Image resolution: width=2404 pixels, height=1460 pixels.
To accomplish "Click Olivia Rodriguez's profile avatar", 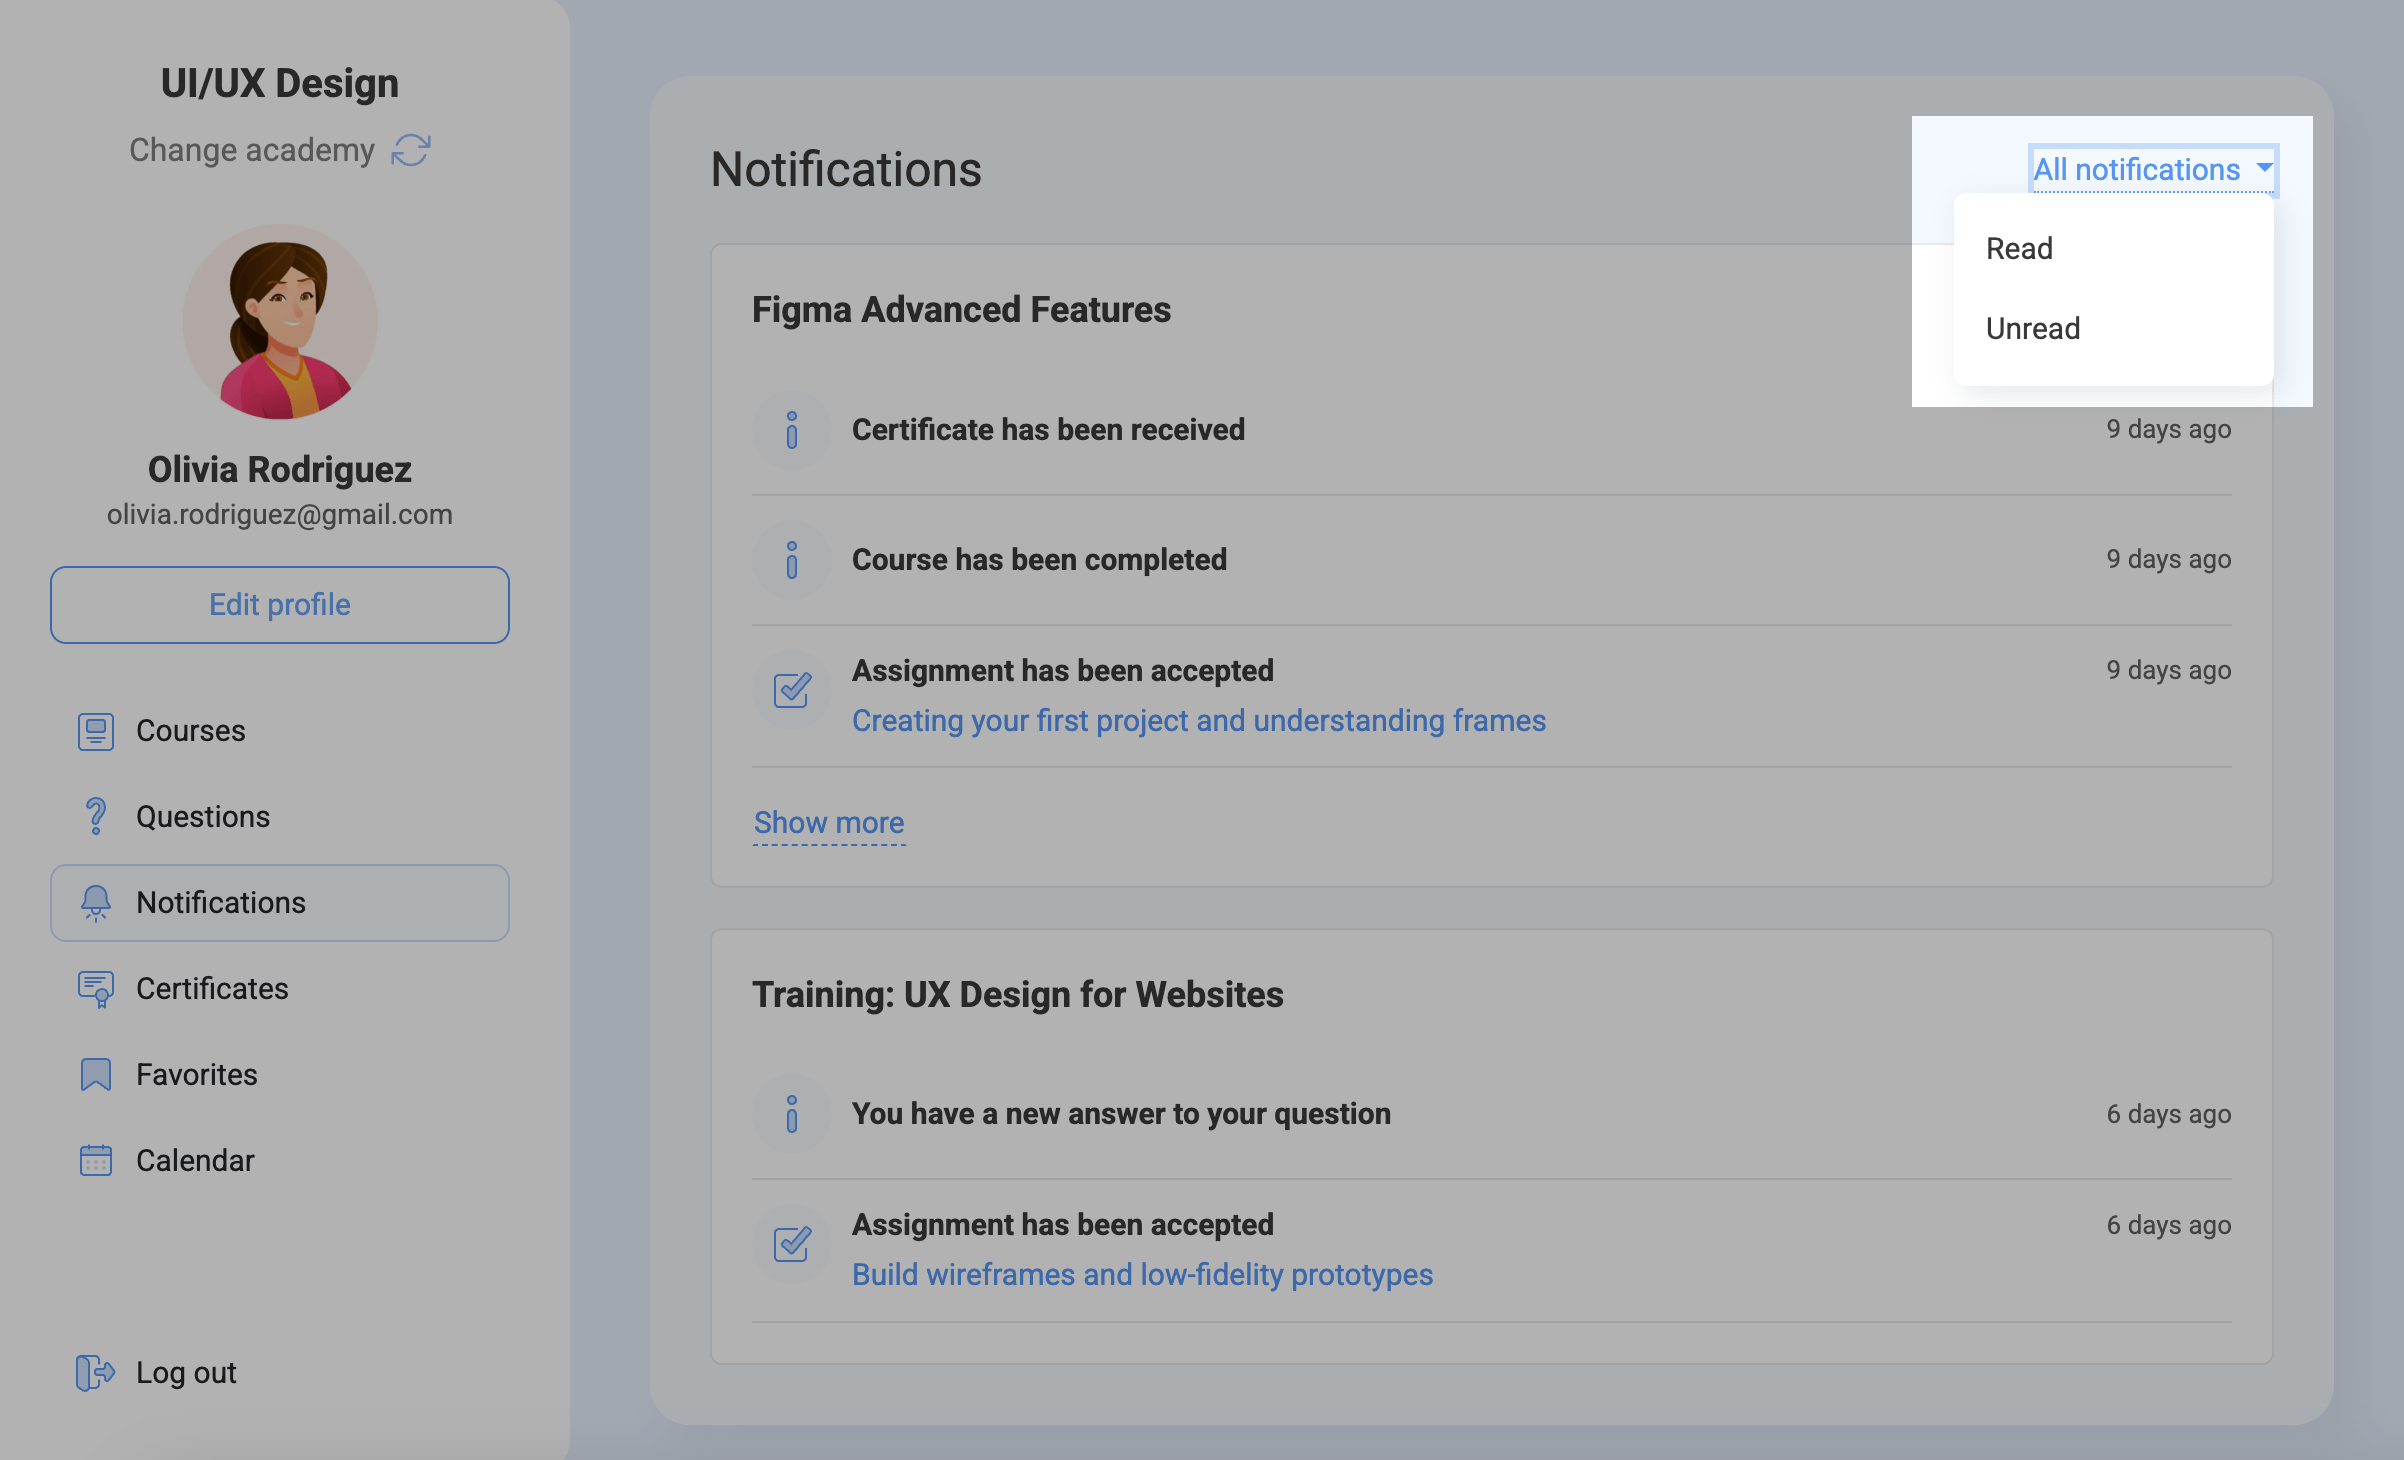I will pos(280,322).
